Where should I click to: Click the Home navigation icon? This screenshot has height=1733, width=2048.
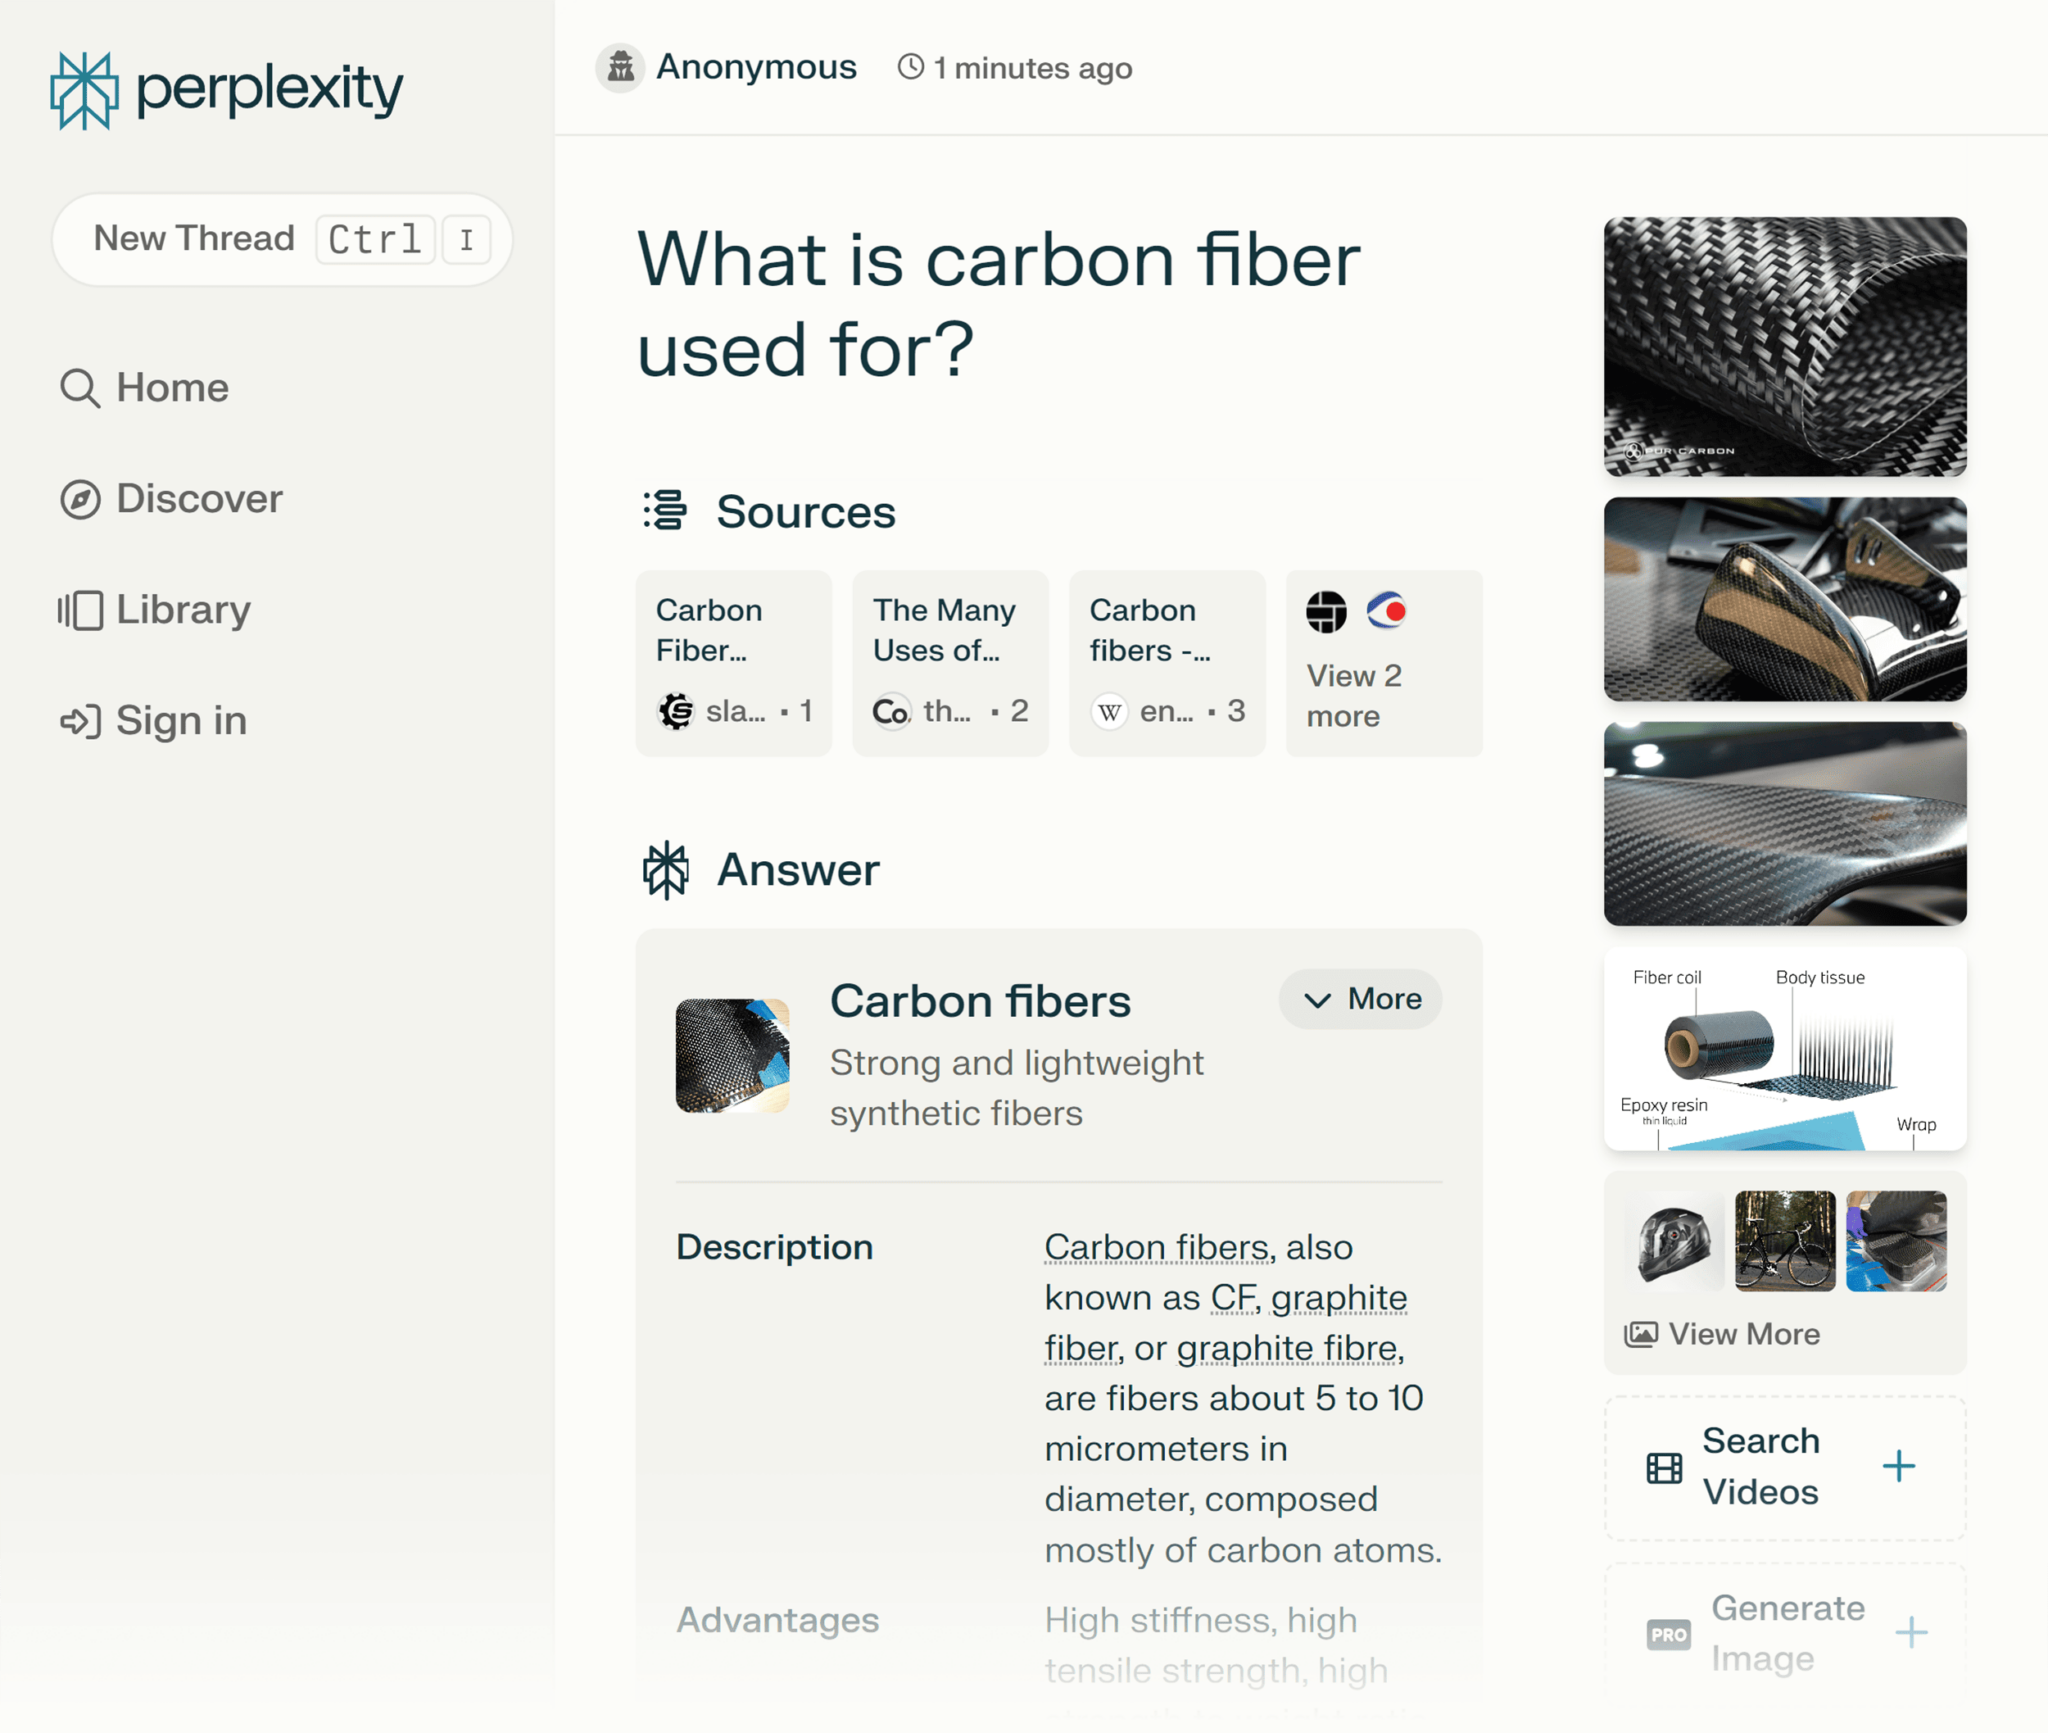79,387
